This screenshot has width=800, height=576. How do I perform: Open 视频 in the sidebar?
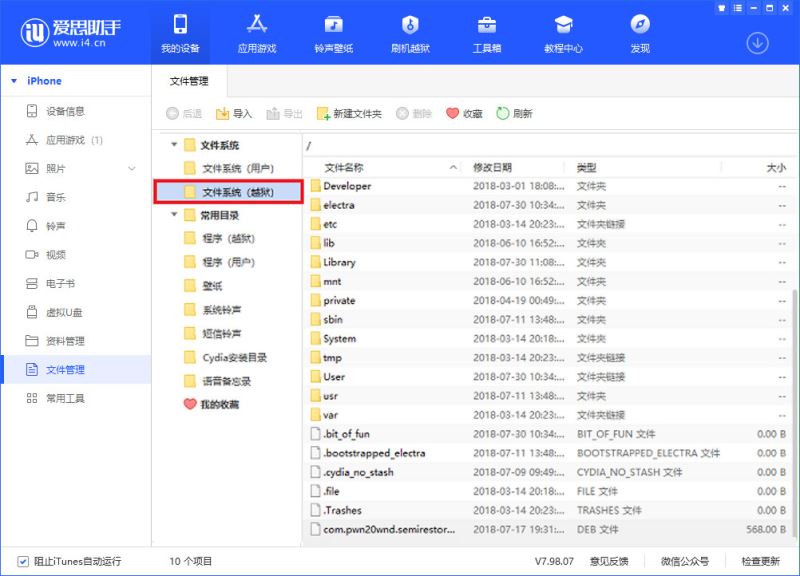click(x=77, y=255)
